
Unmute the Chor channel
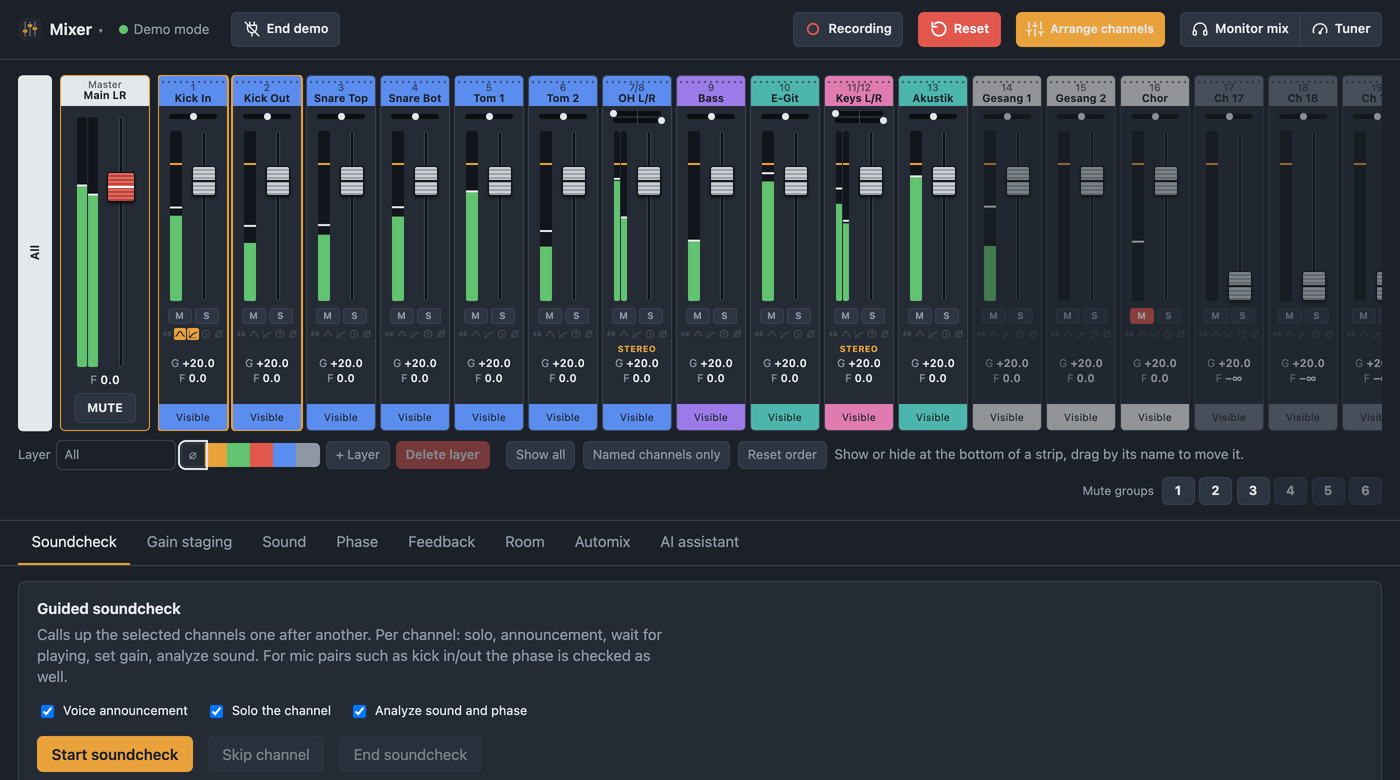(x=1142, y=316)
